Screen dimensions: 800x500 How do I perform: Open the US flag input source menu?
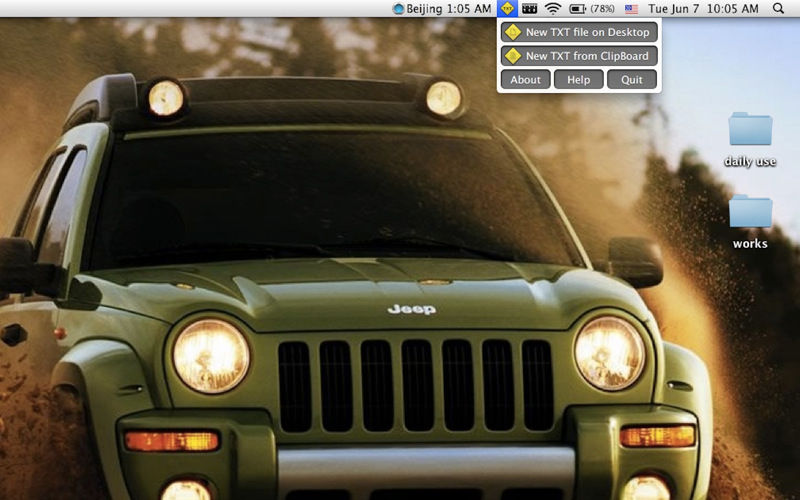pos(631,9)
